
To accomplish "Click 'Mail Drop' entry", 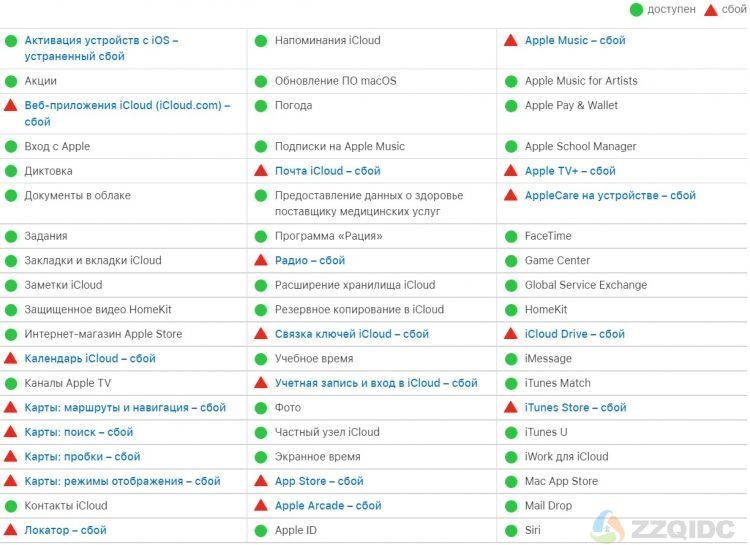I will point(548,505).
